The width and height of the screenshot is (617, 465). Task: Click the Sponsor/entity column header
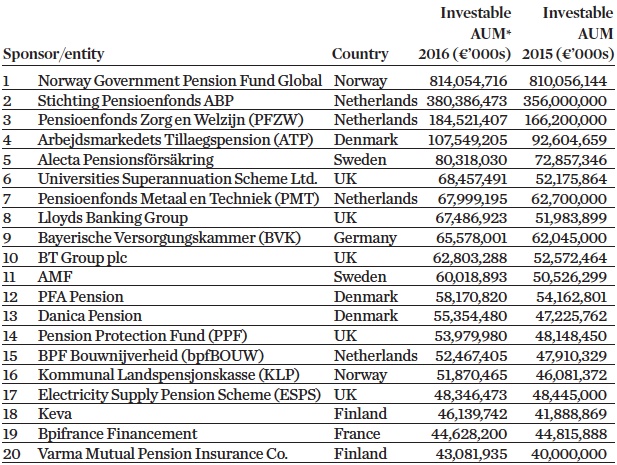coord(54,54)
